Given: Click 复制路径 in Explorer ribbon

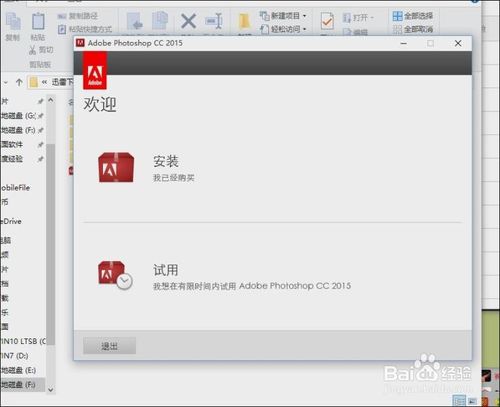Looking at the screenshot, I should pyautogui.click(x=78, y=16).
